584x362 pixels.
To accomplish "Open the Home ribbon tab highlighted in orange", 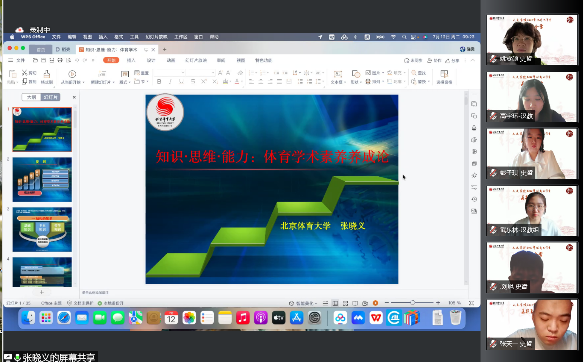I will point(111,60).
